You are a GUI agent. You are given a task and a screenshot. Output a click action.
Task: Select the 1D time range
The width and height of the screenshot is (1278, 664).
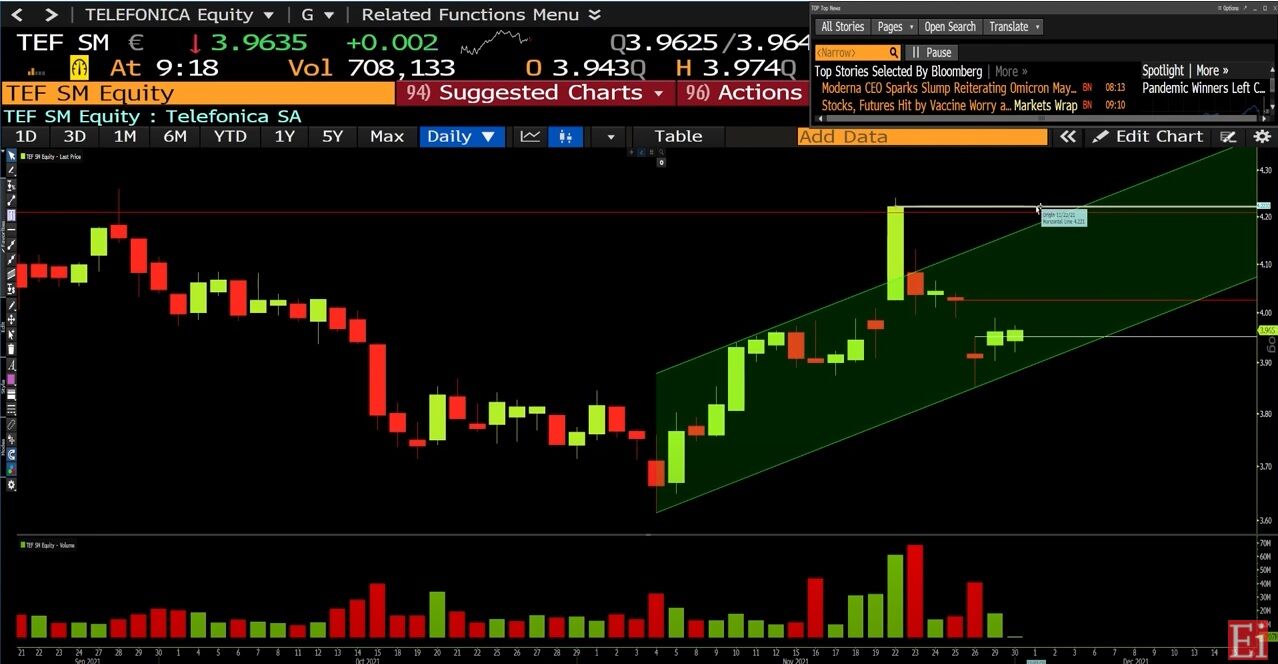pyautogui.click(x=26, y=137)
